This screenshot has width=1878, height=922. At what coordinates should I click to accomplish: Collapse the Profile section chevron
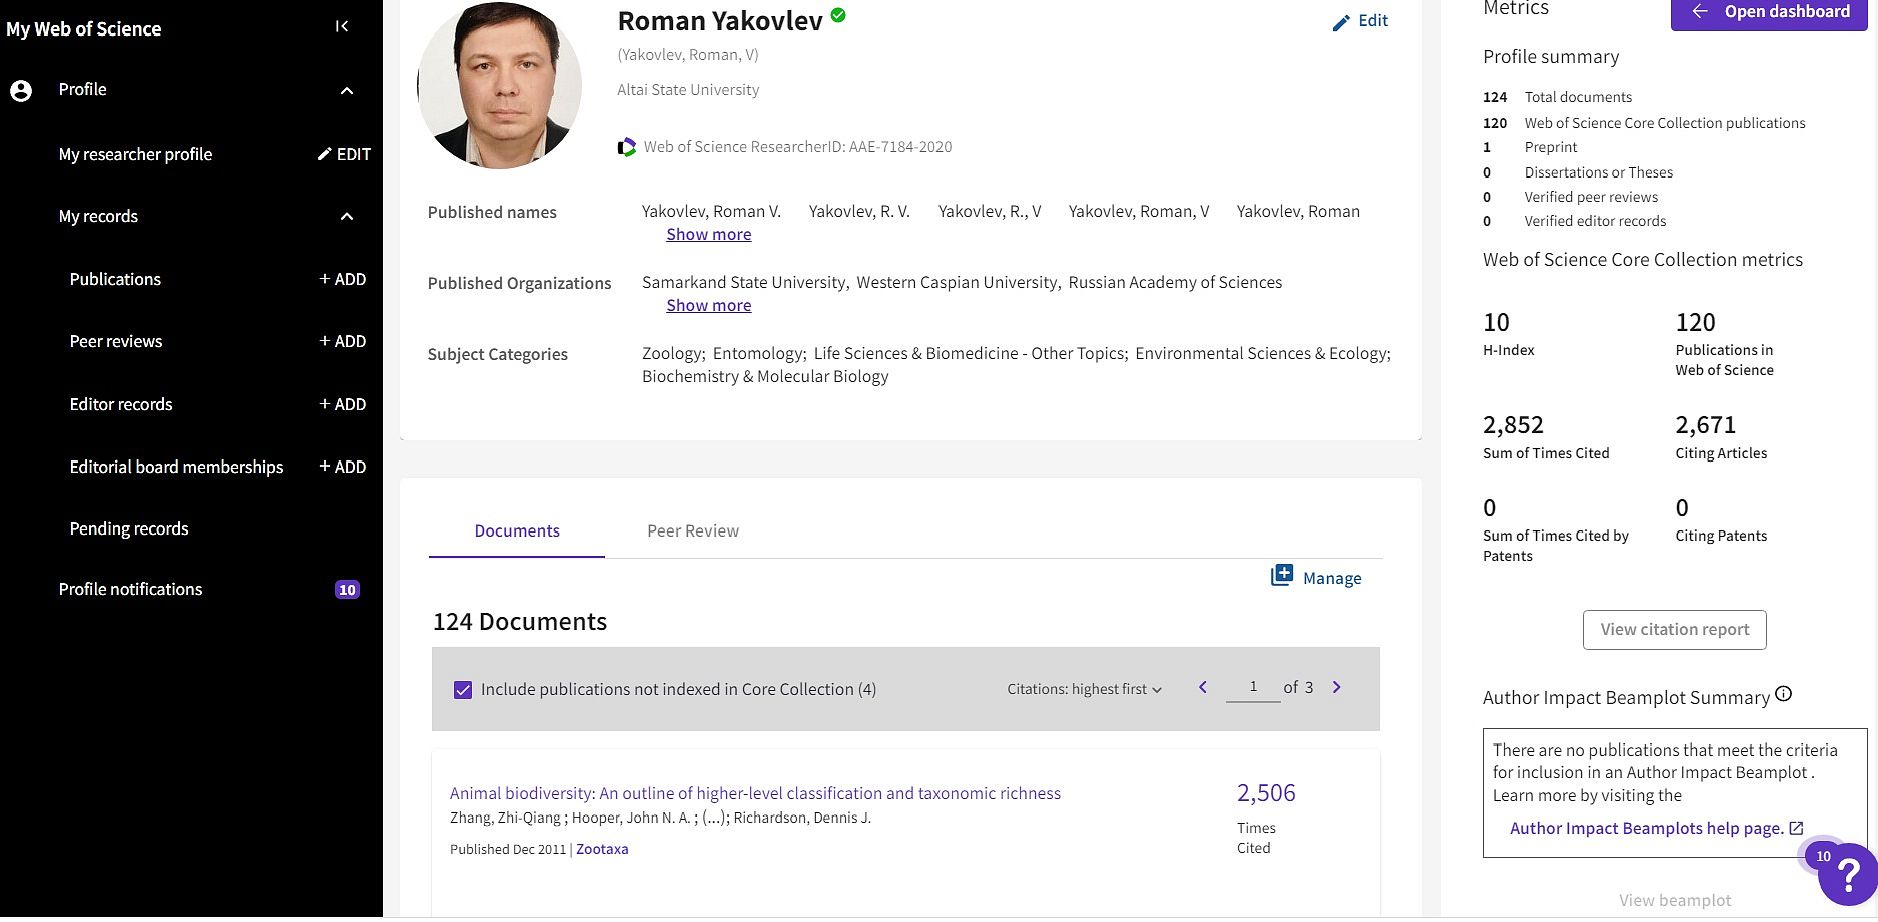click(347, 91)
